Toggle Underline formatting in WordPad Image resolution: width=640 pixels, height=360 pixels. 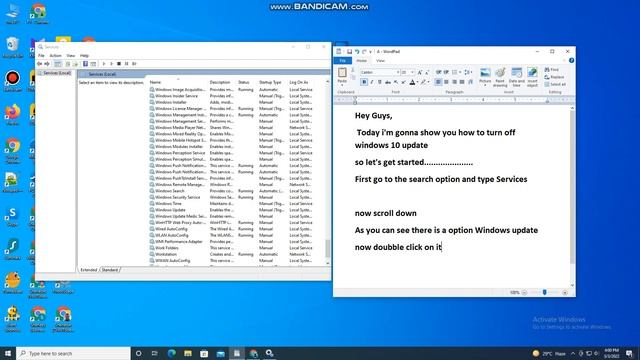tap(380, 82)
